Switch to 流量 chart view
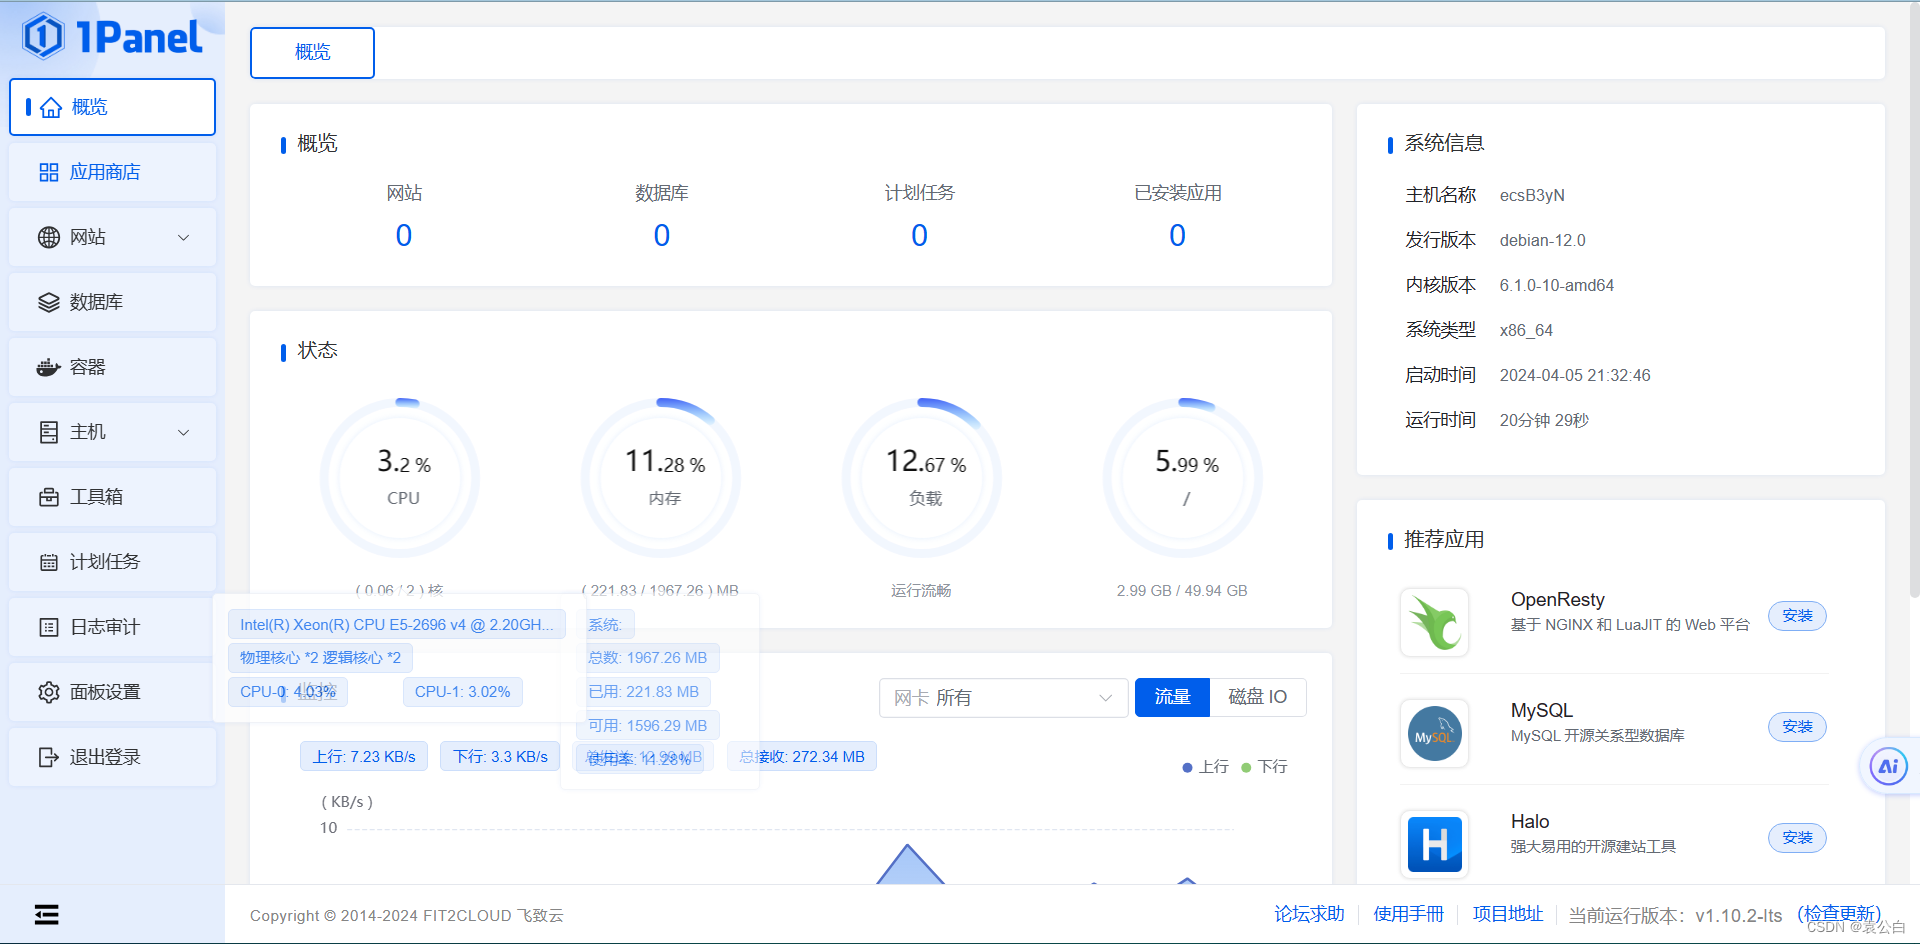Screen dimensions: 1920x944 1172,697
